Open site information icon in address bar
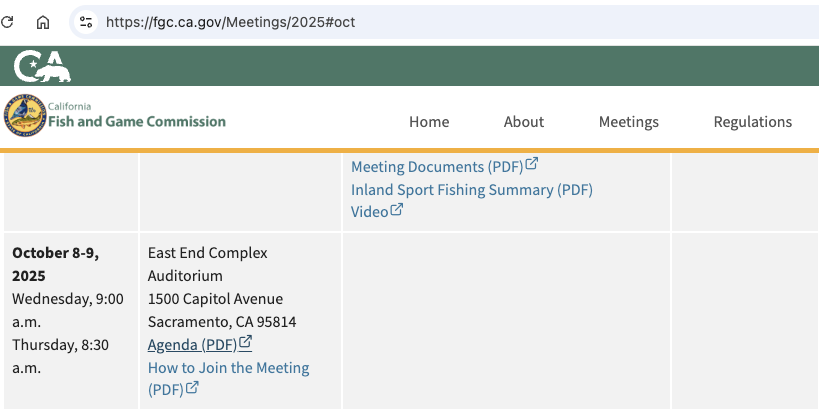 click(x=86, y=21)
